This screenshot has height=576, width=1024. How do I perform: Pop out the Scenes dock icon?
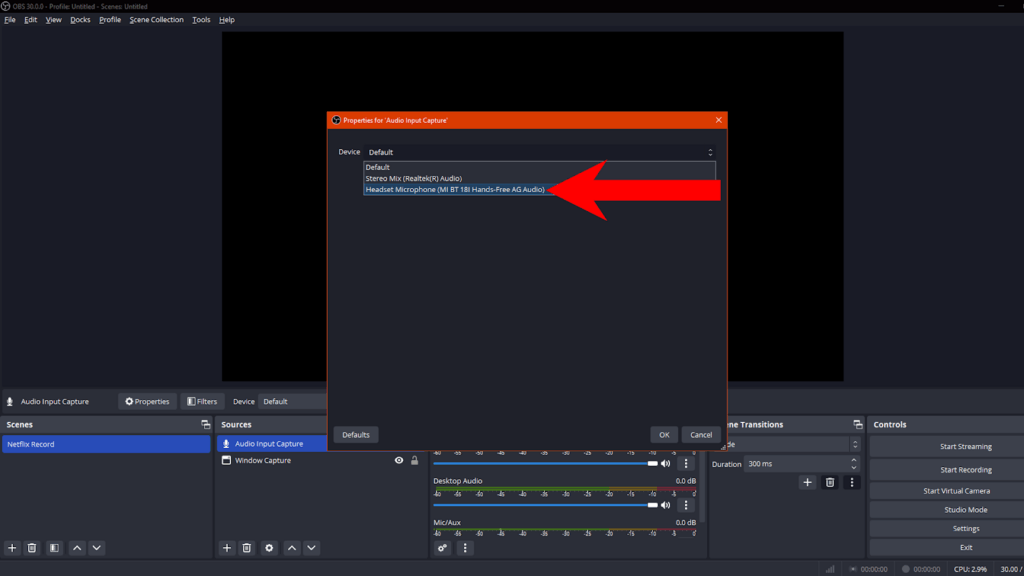(x=206, y=424)
